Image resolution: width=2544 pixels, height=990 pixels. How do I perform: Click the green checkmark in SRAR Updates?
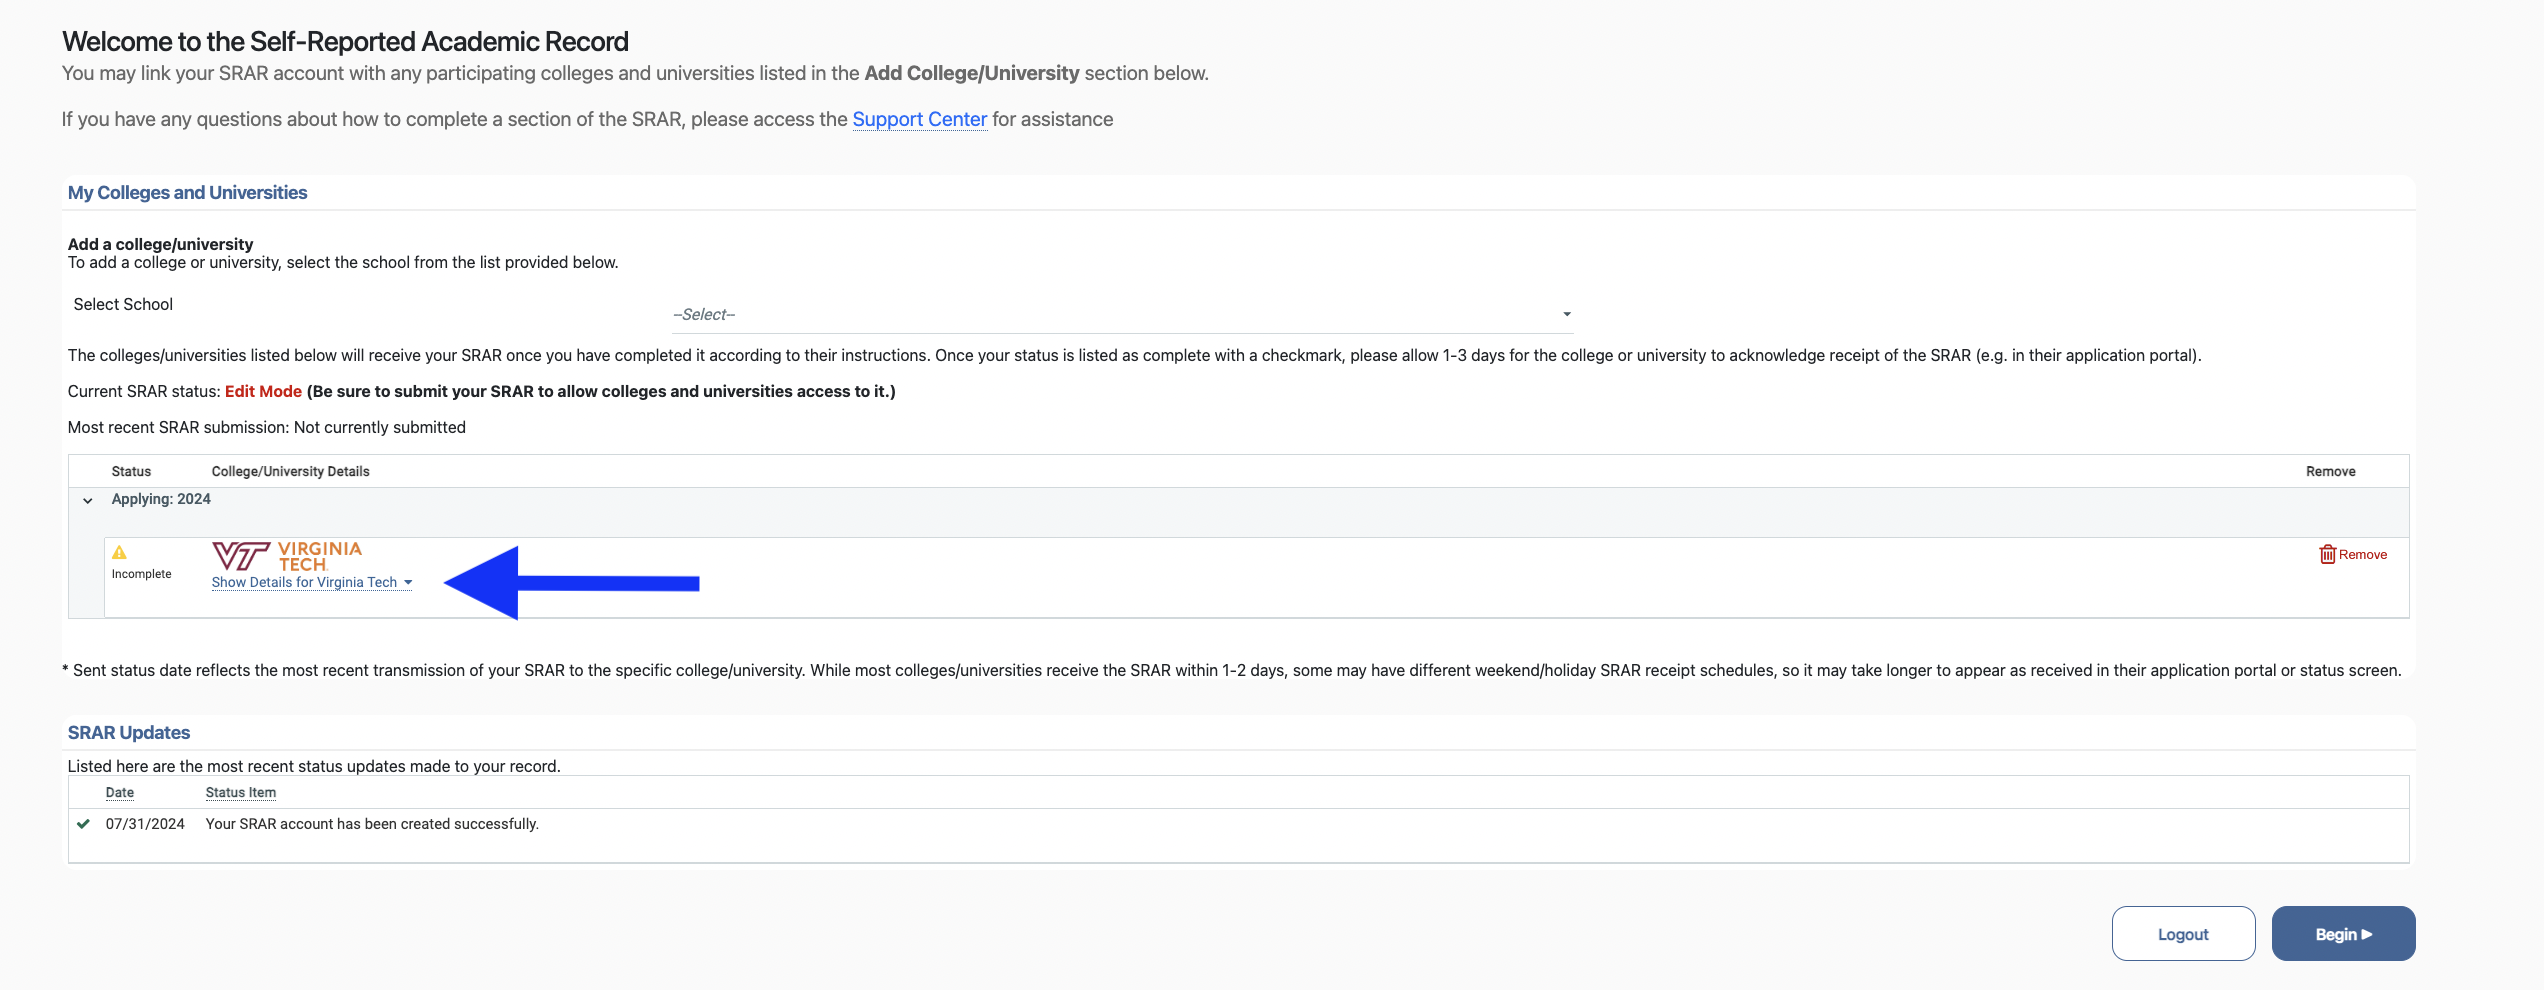click(84, 824)
